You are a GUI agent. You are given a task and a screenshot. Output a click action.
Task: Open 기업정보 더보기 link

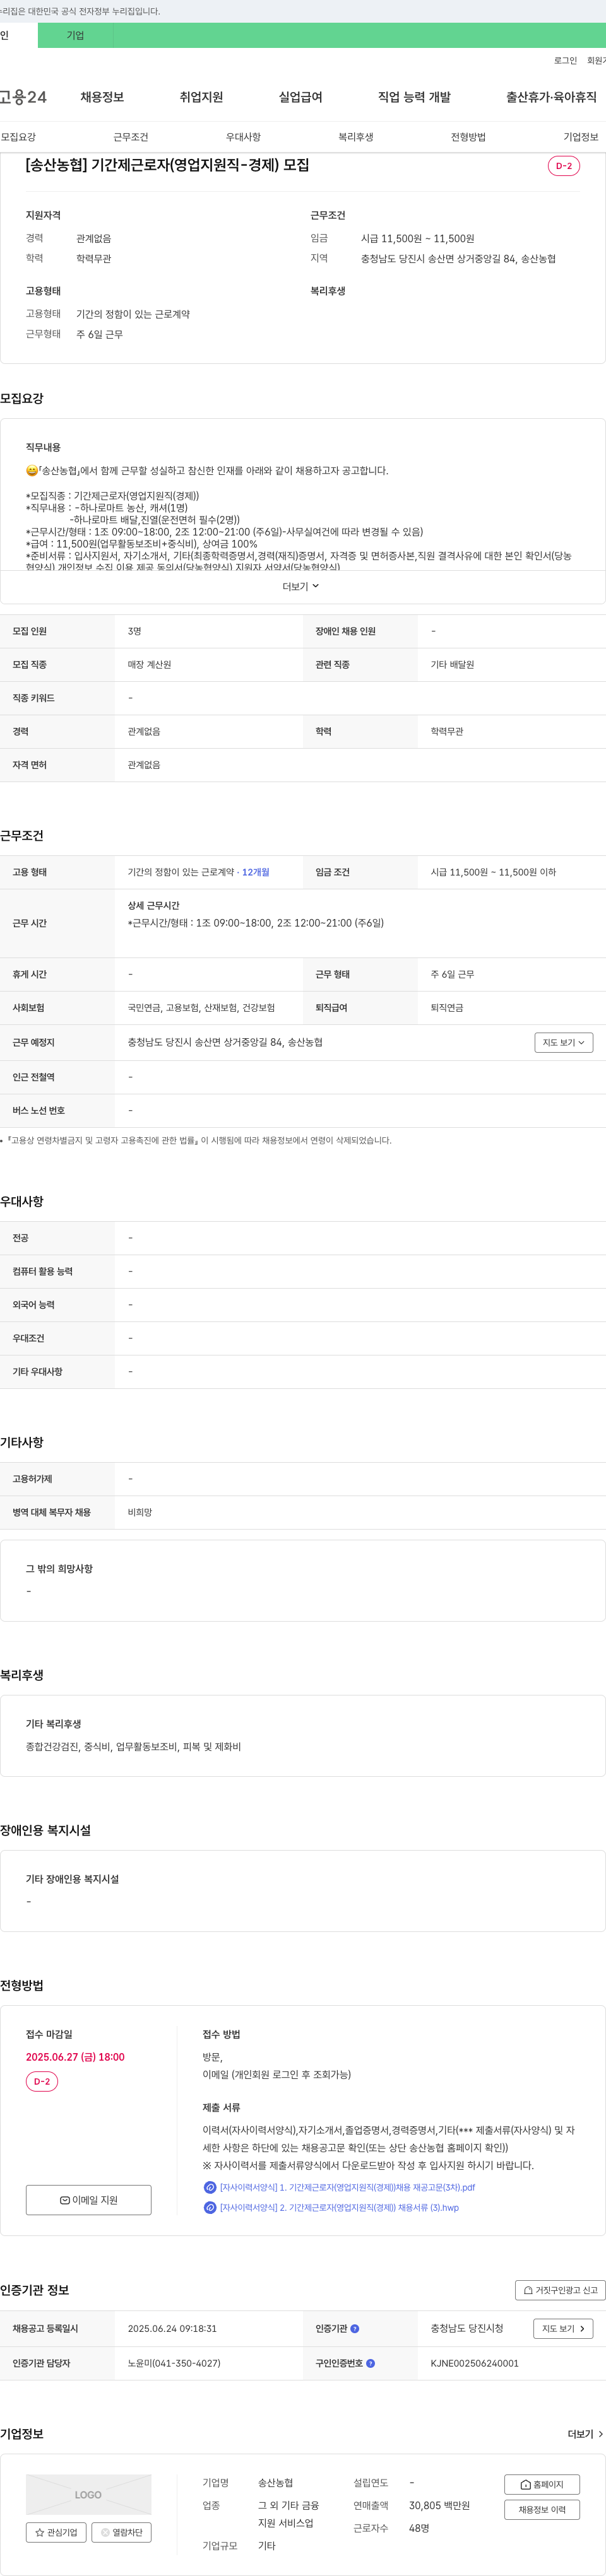[585, 2434]
